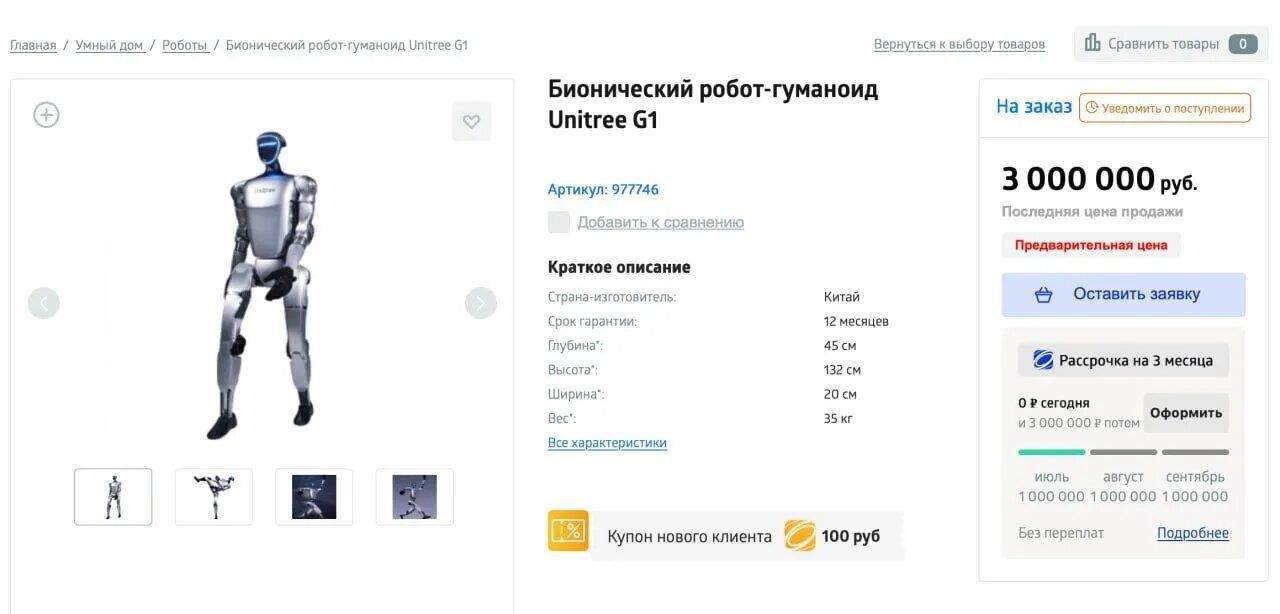Select the second robot thumbnail image

tap(214, 497)
